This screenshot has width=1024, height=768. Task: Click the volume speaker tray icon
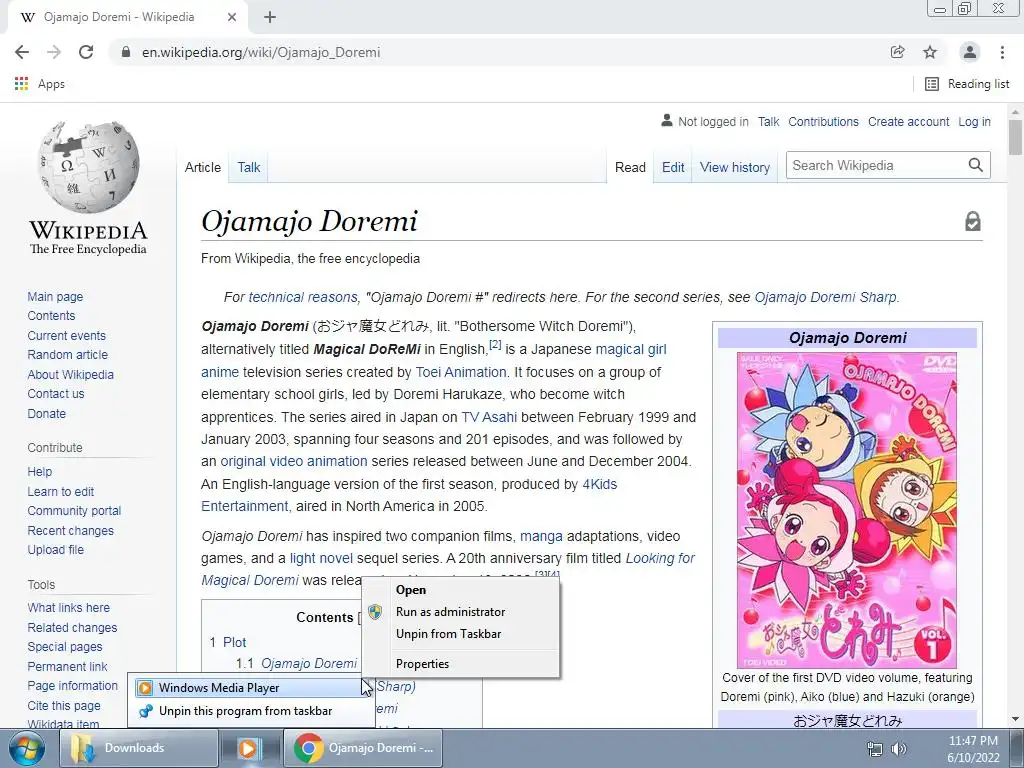(899, 748)
